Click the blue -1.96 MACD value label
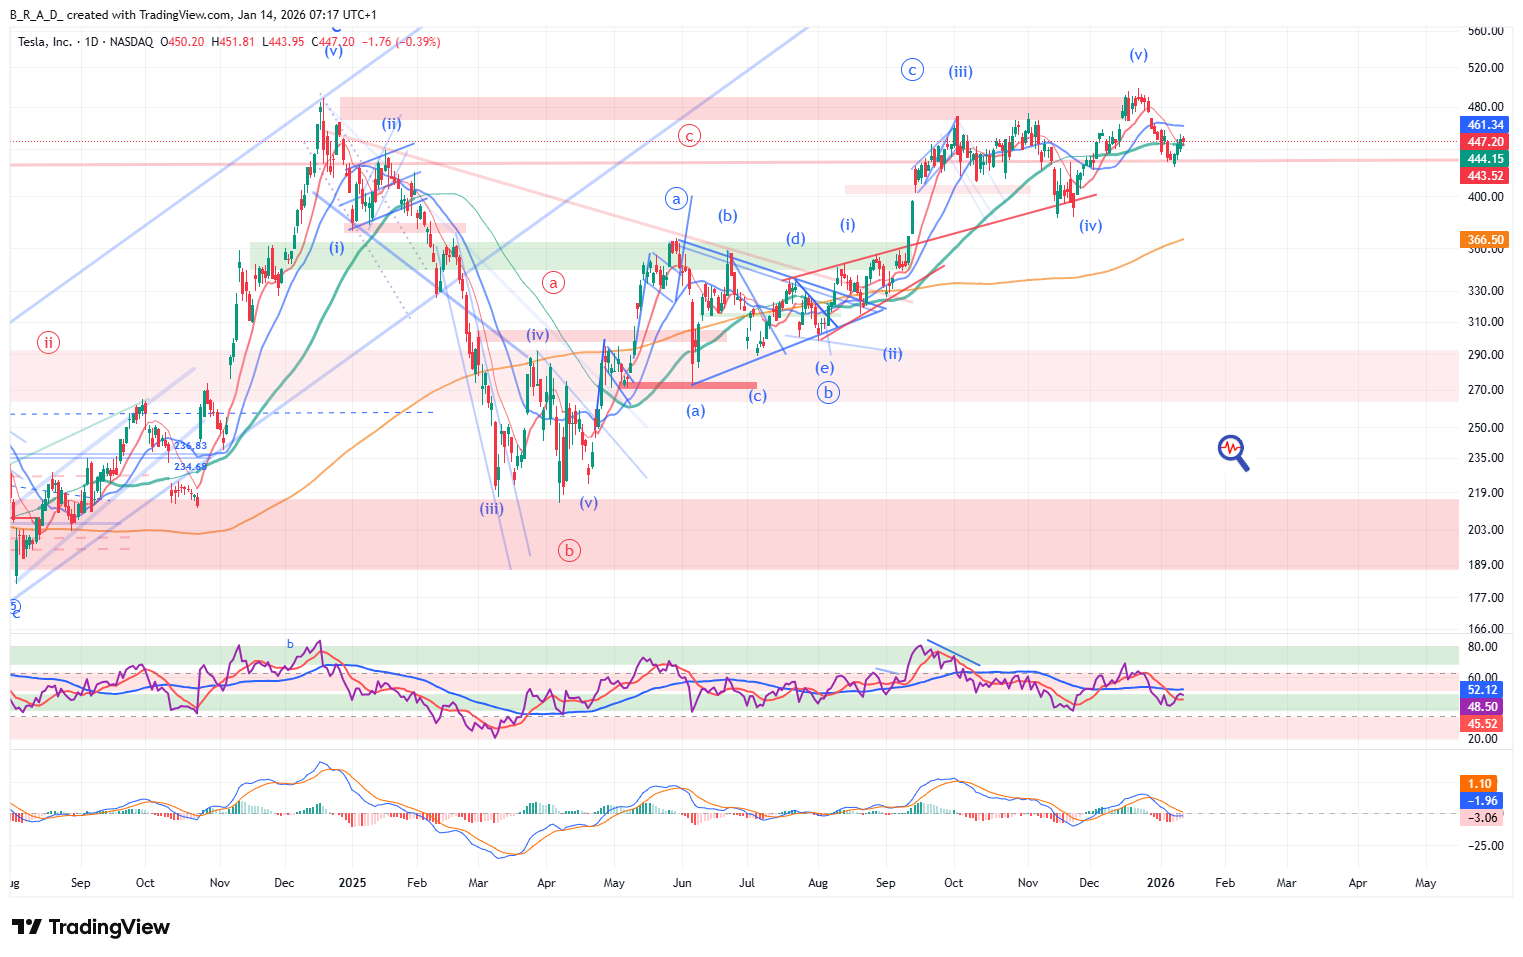 (1482, 801)
